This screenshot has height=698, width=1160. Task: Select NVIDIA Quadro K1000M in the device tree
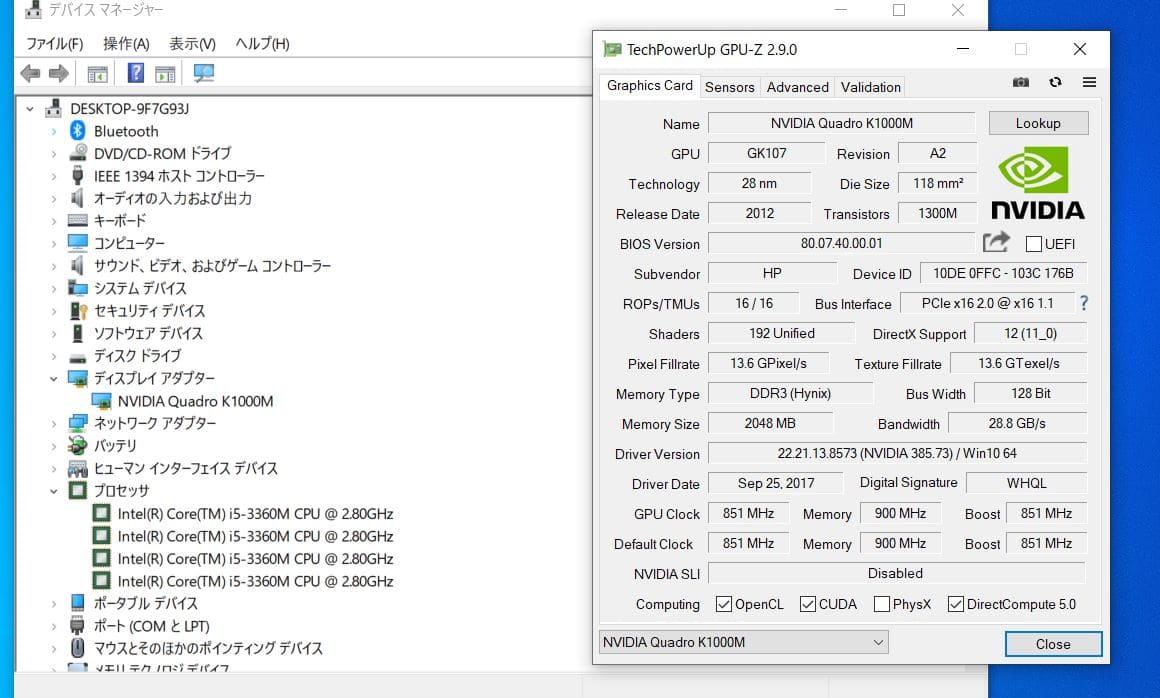coord(195,401)
